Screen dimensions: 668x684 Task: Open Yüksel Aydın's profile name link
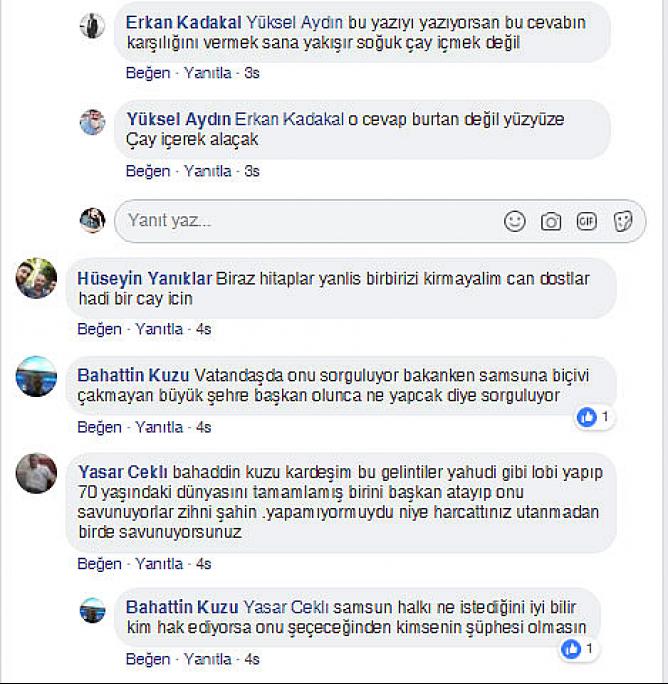(x=178, y=119)
